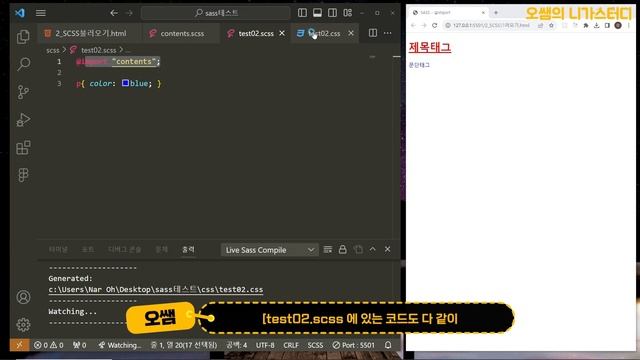Toggle the primary sidebar layout icon
The width and height of the screenshot is (640, 360).
pyautogui.click(x=302, y=13)
